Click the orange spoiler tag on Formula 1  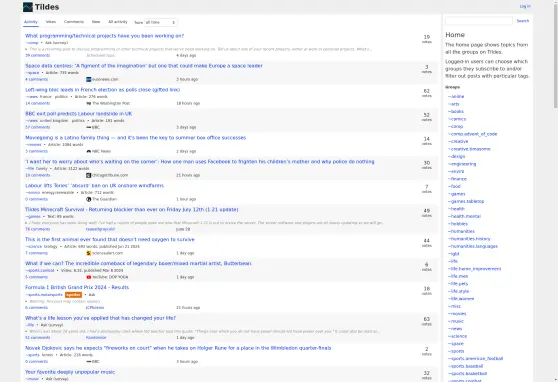(73, 295)
